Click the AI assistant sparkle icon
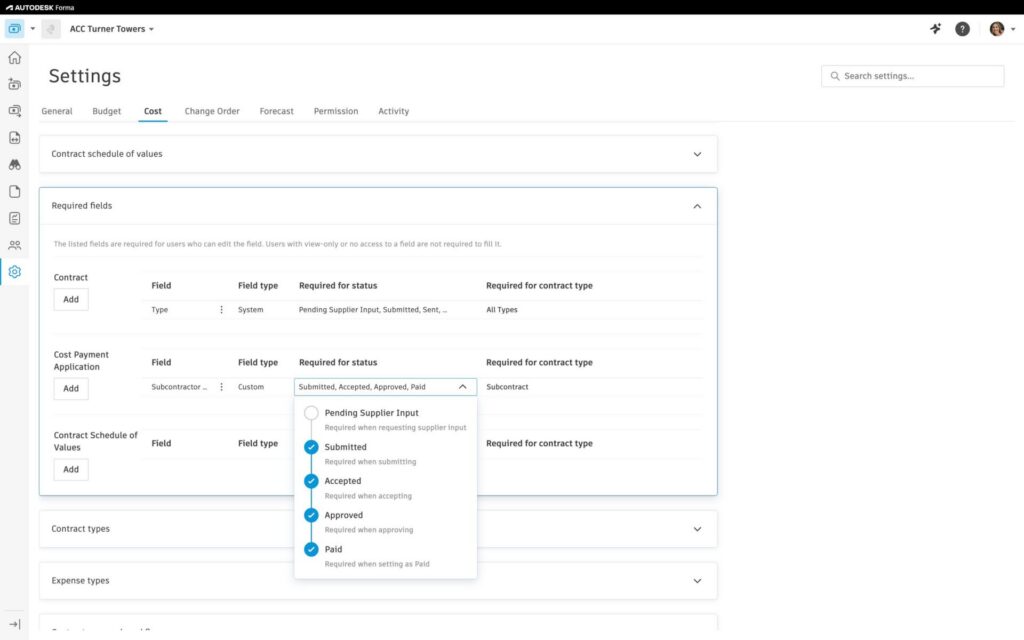The image size is (1024, 640). coord(935,29)
